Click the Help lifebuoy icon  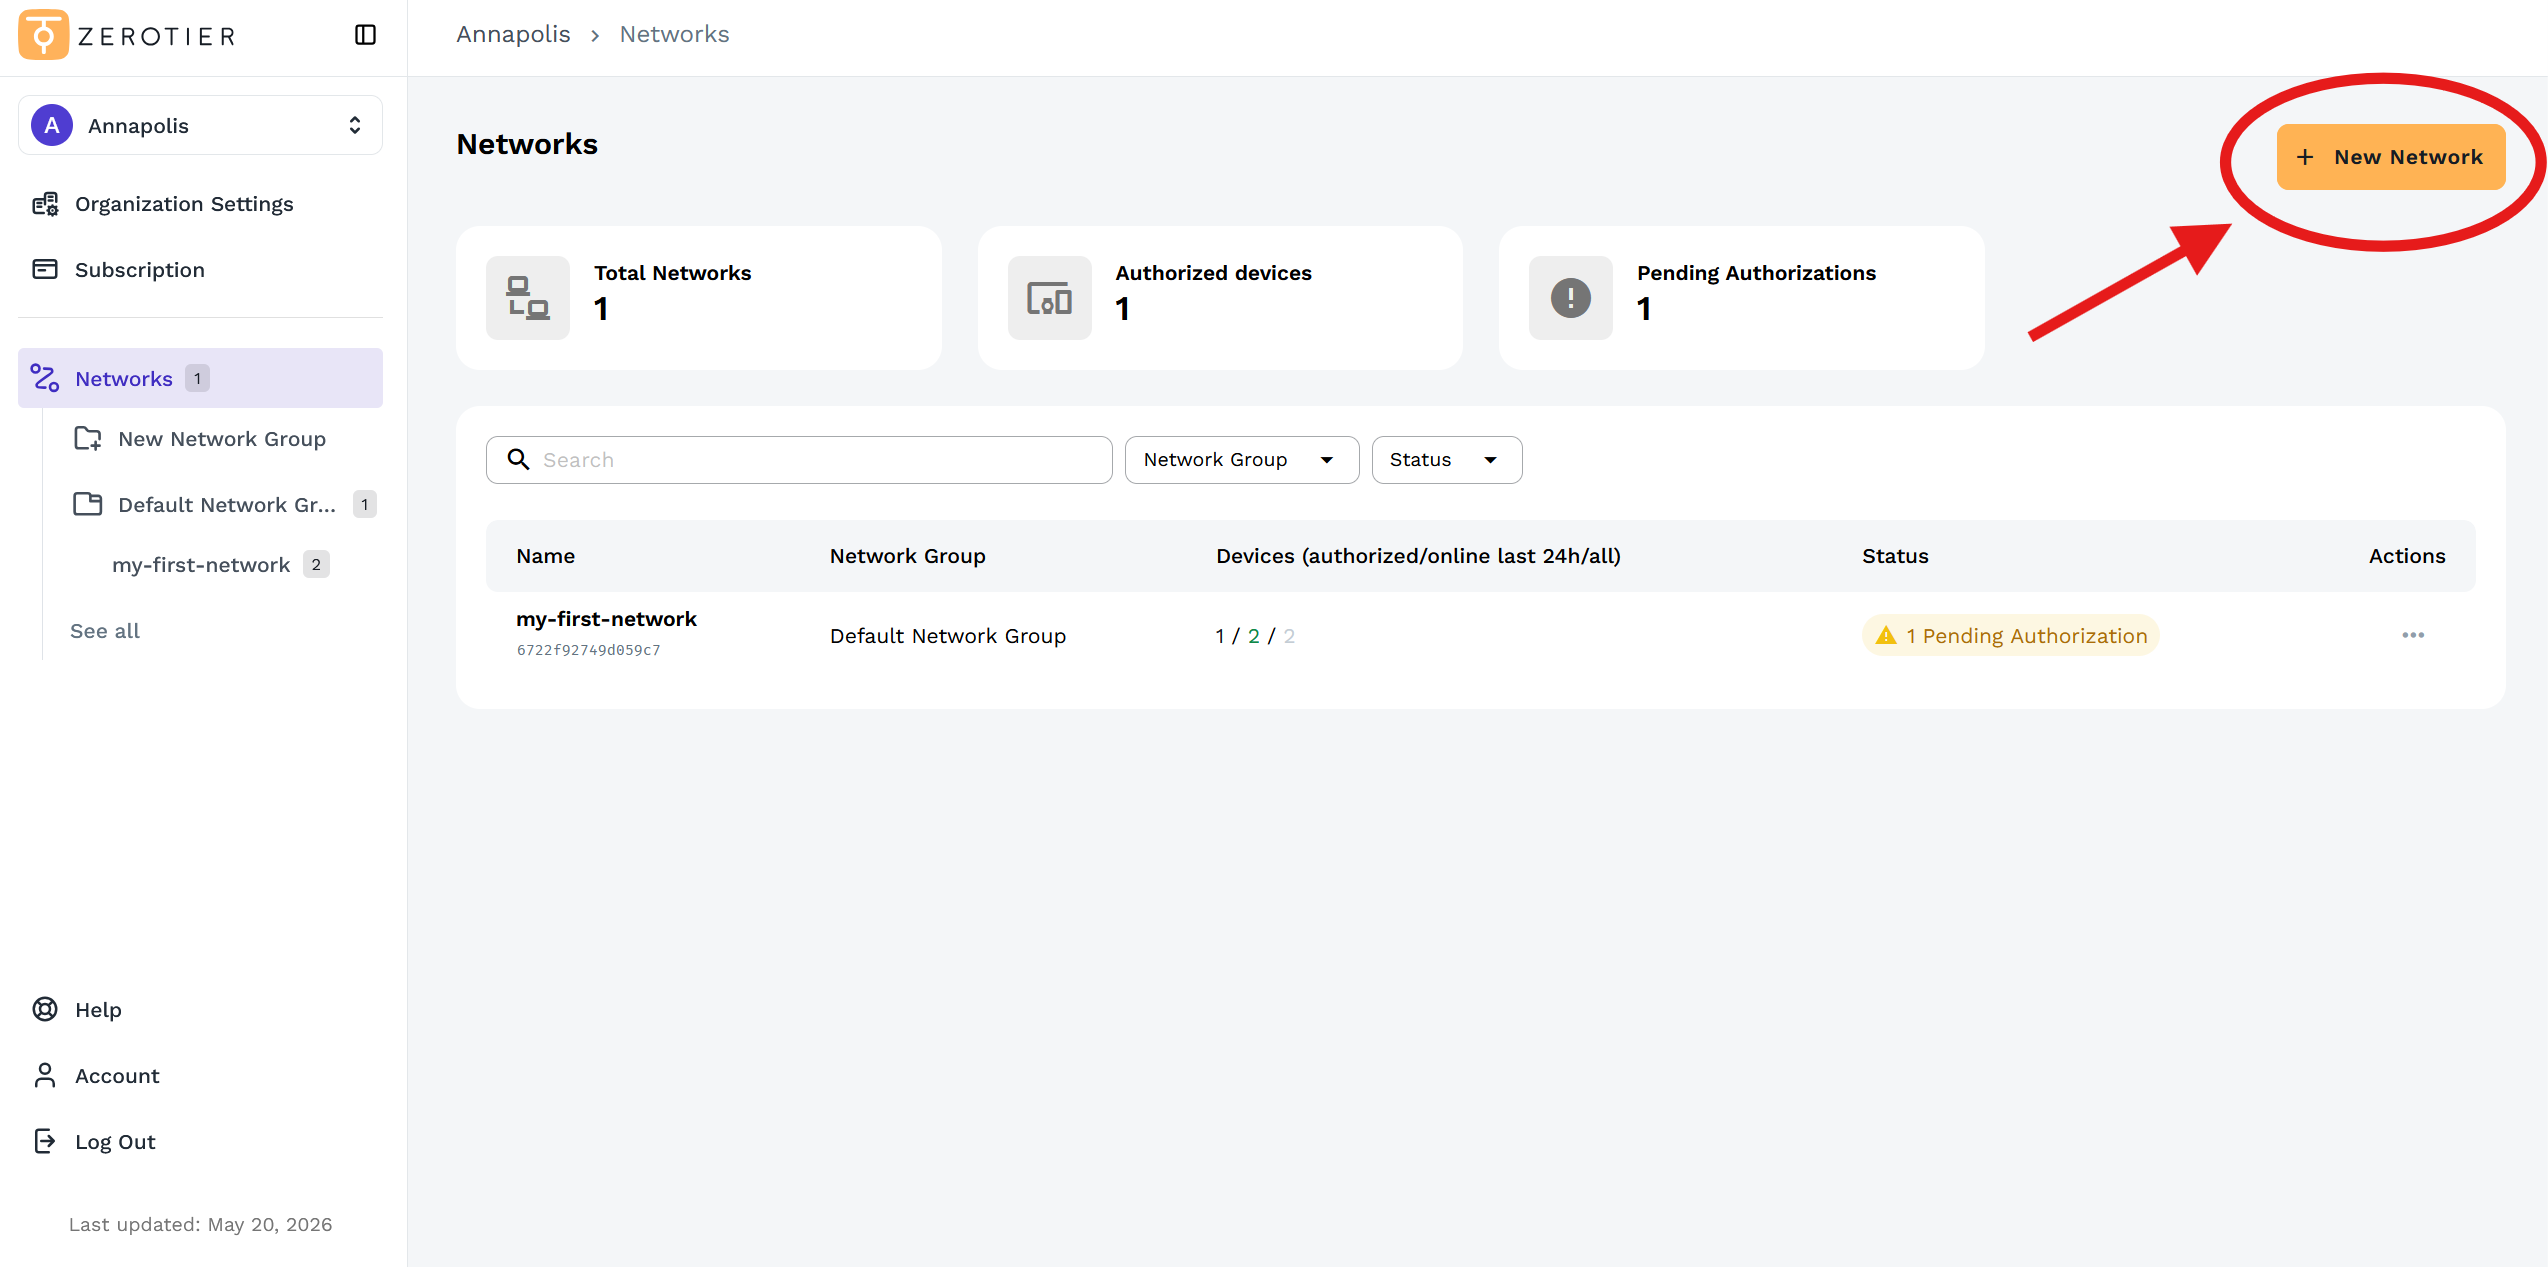tap(45, 1009)
